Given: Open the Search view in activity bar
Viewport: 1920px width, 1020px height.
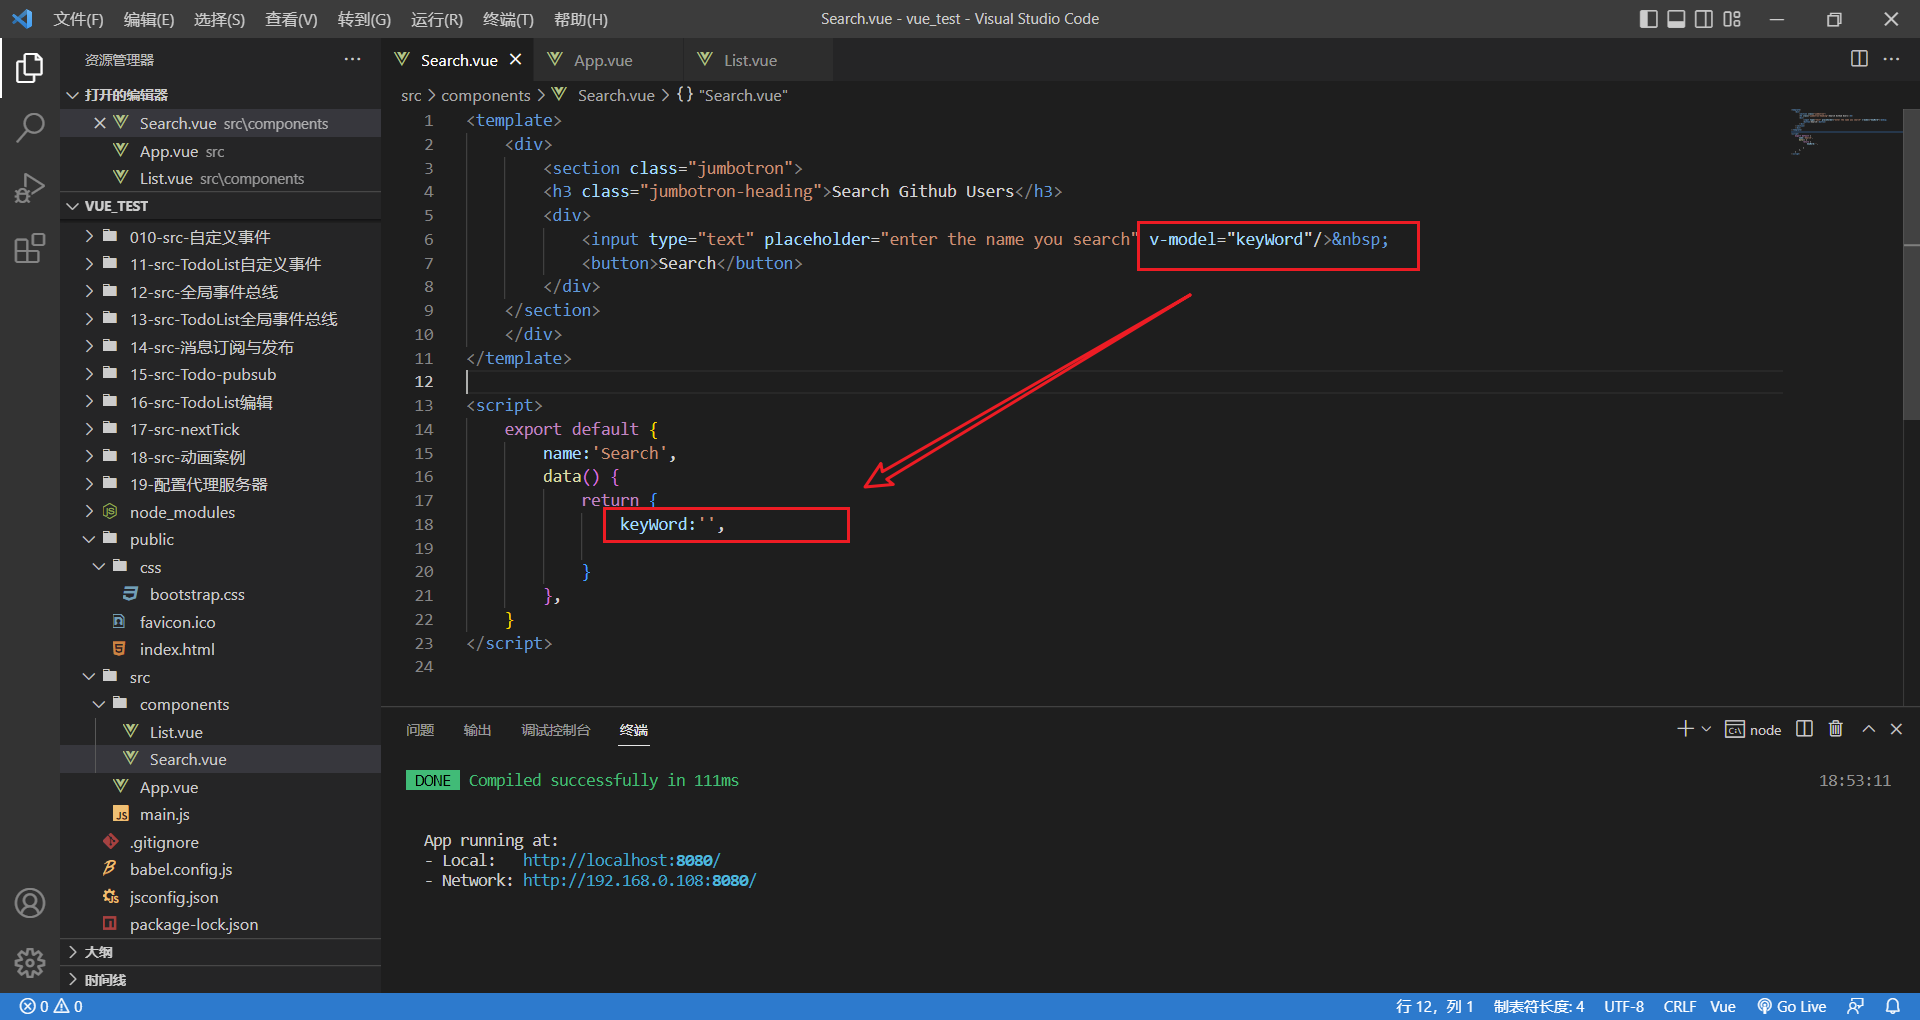Looking at the screenshot, I should pos(30,127).
